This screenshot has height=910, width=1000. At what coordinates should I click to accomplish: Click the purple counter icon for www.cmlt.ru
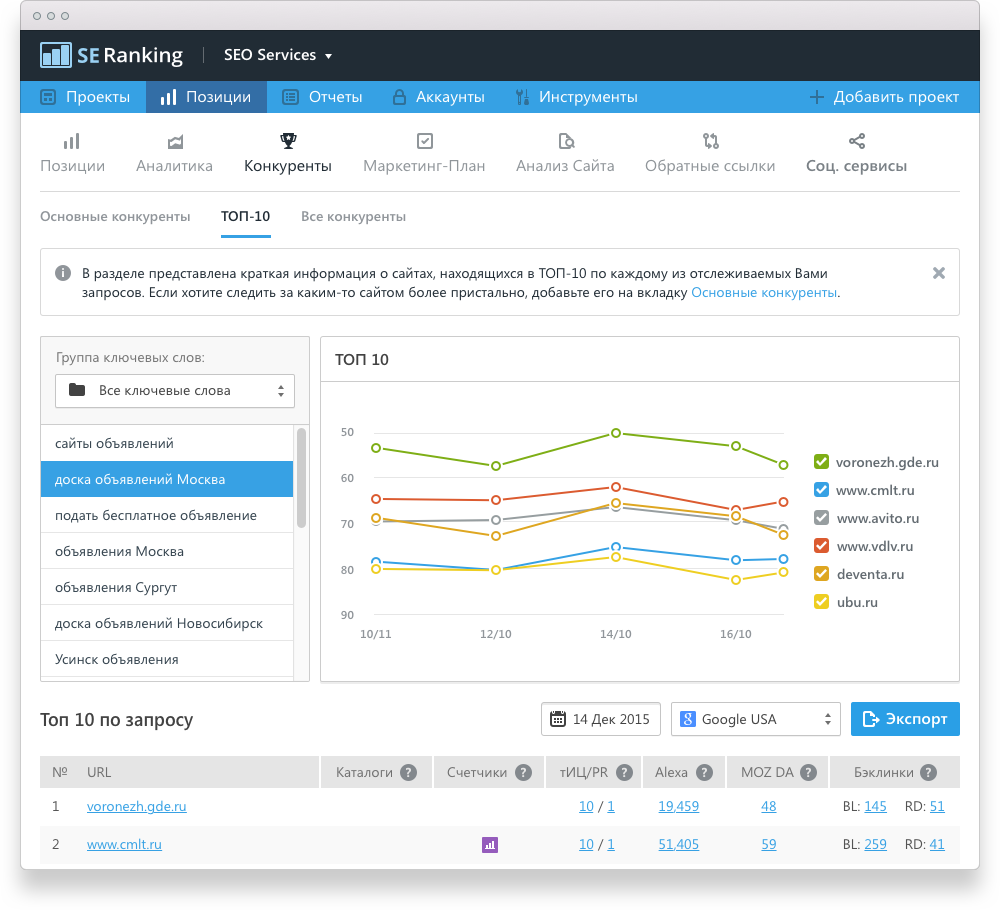point(490,845)
